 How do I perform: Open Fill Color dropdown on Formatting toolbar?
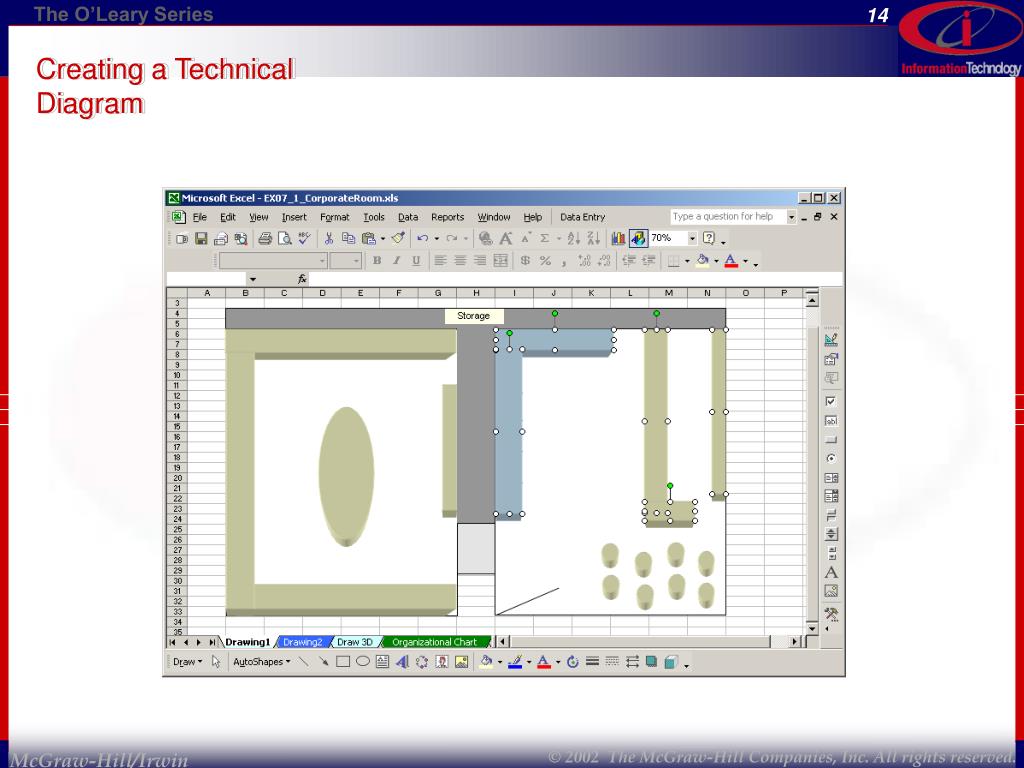(716, 261)
